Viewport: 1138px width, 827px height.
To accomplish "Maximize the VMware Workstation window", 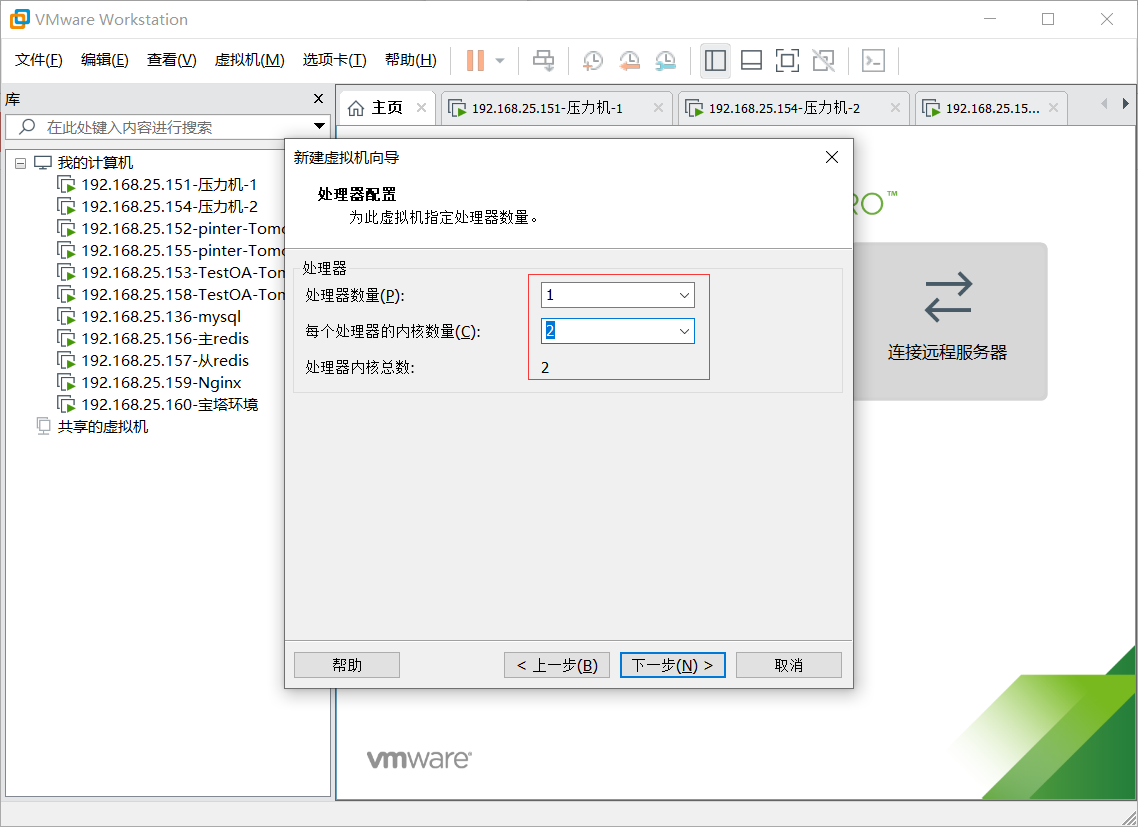I will (x=1048, y=20).
